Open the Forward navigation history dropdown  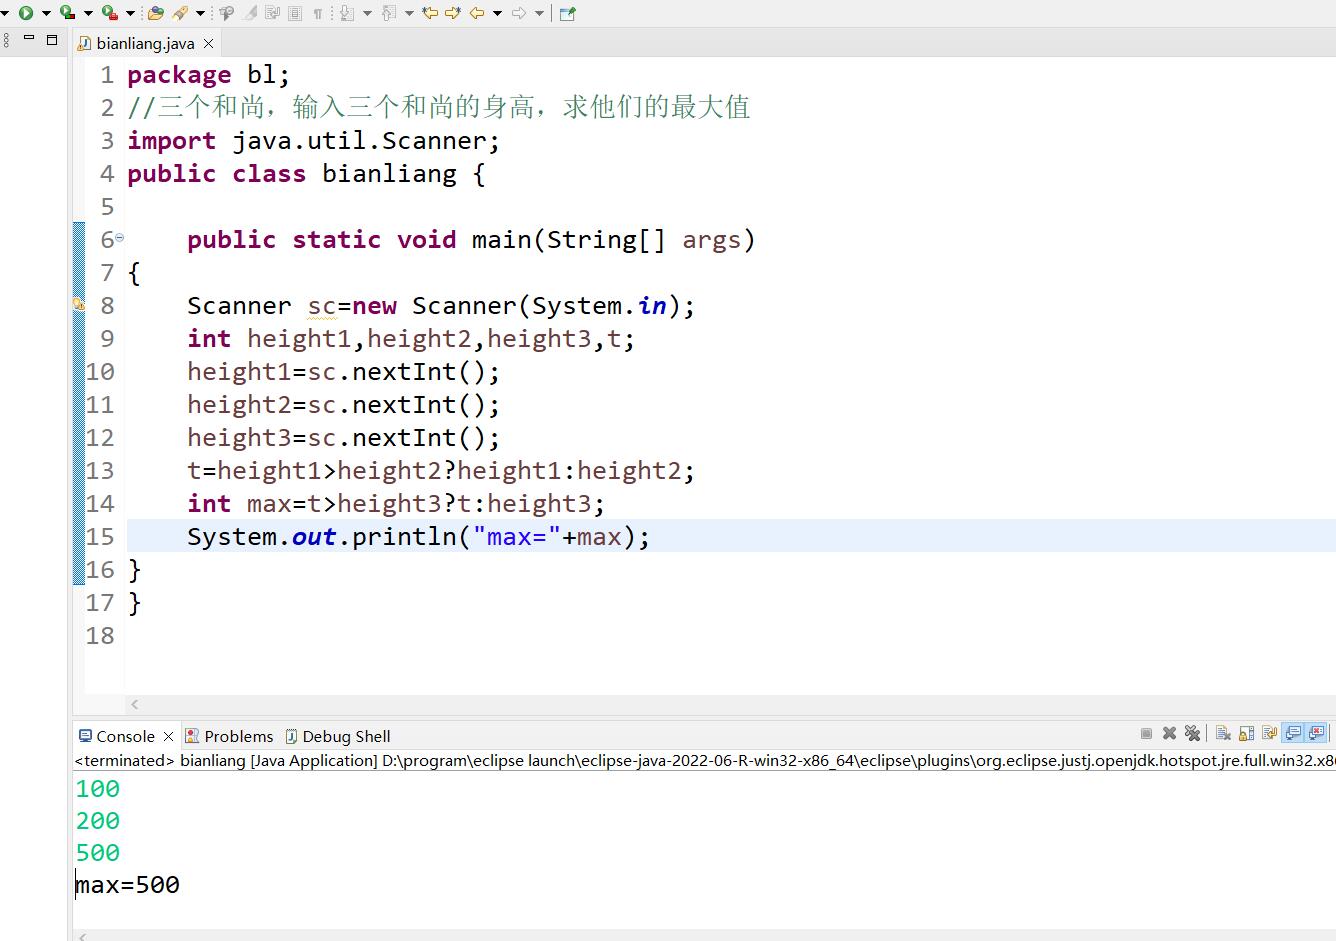pyautogui.click(x=539, y=13)
